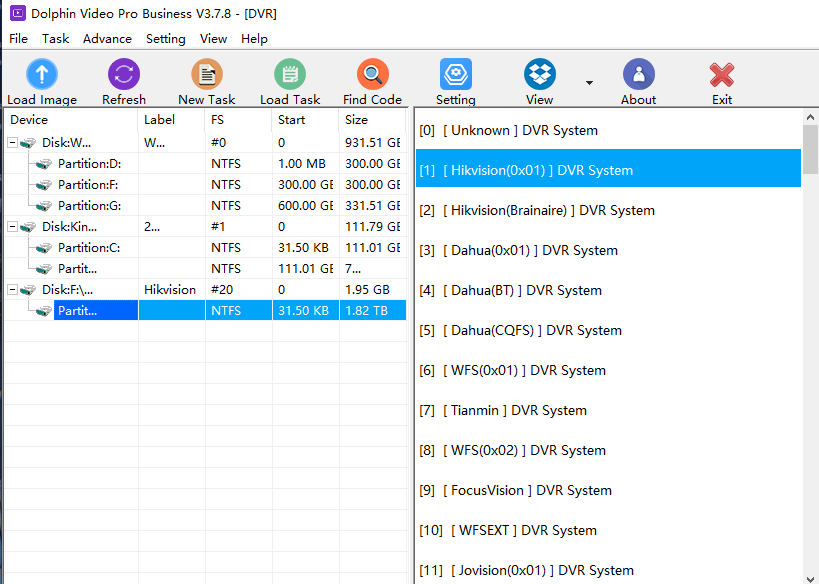Viewport: 819px width, 584px height.
Task: Select [4] Dahua(BT) DVR System
Action: point(609,290)
